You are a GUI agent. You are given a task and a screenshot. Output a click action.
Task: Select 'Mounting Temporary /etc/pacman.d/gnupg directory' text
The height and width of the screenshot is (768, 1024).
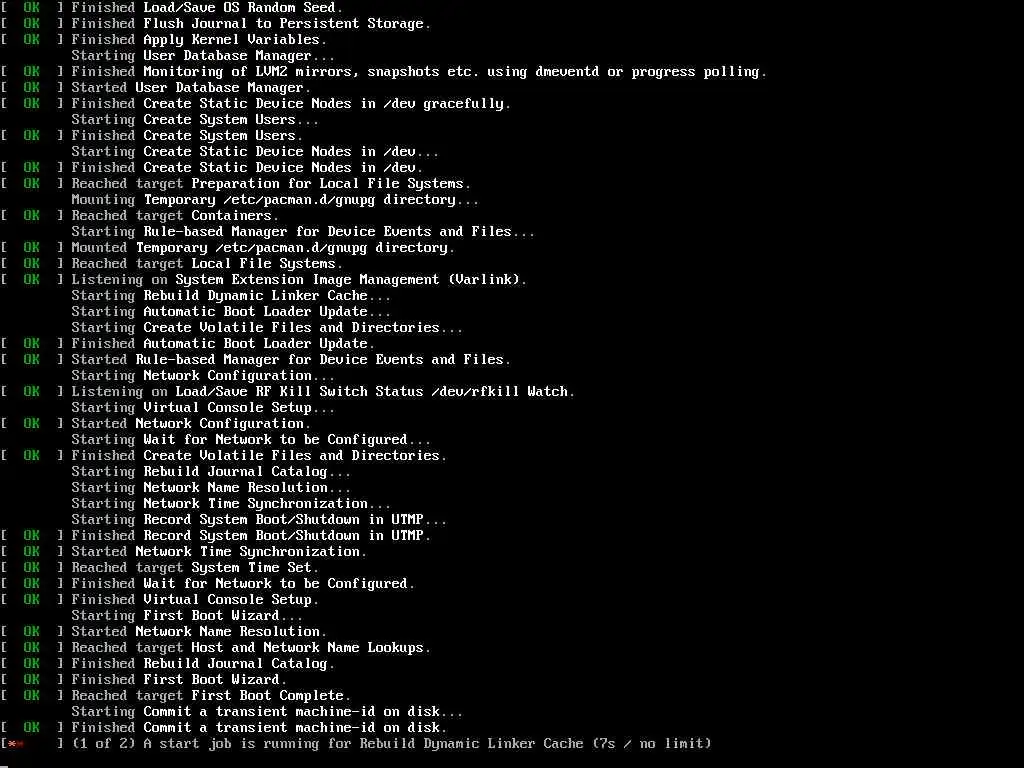tap(275, 200)
